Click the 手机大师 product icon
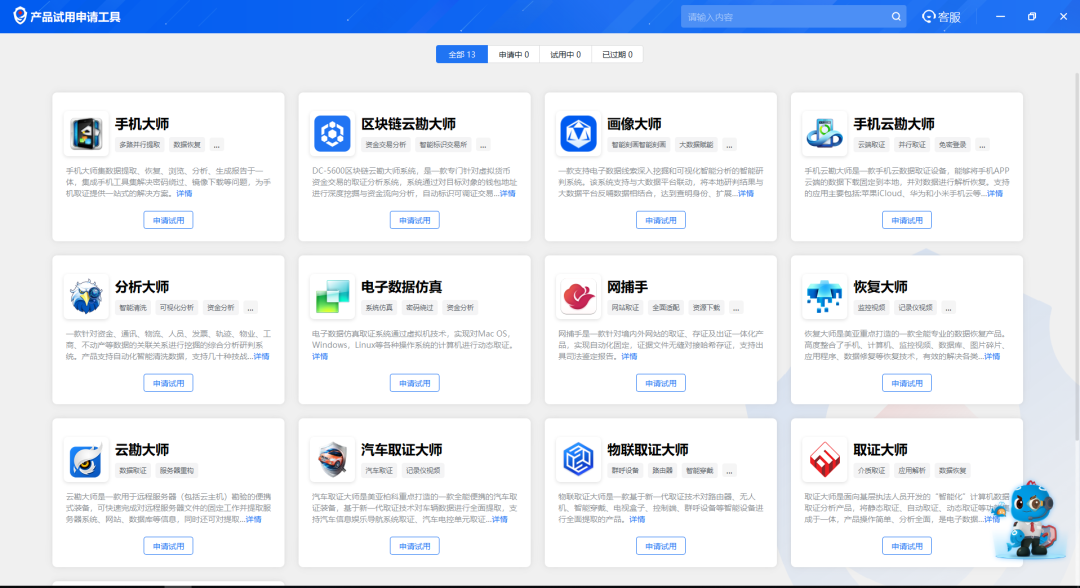 (x=86, y=133)
